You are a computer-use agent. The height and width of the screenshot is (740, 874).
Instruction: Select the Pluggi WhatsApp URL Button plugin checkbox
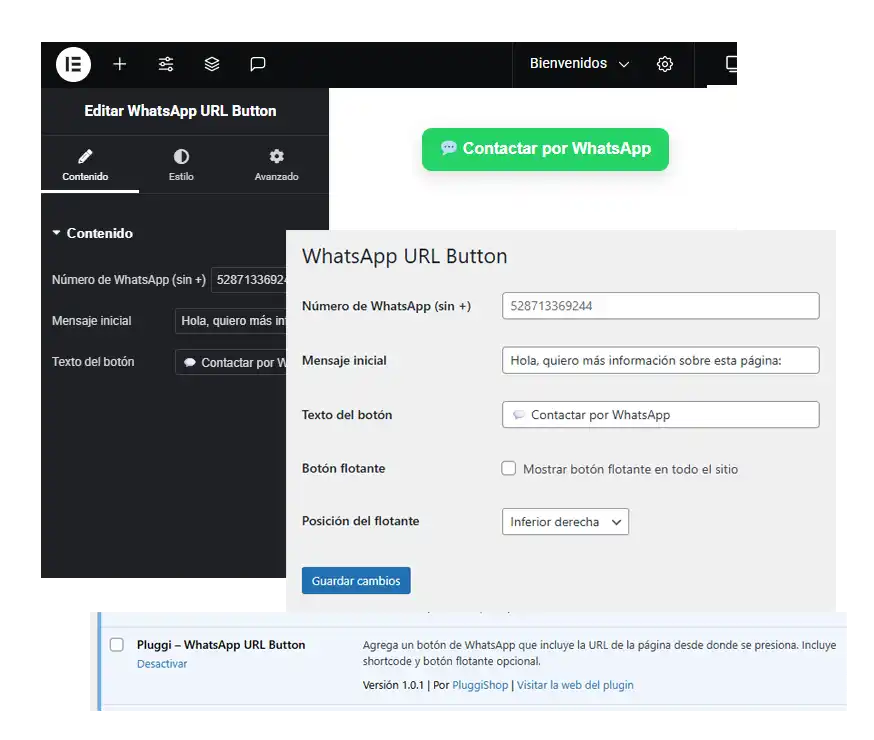pyautogui.click(x=116, y=645)
